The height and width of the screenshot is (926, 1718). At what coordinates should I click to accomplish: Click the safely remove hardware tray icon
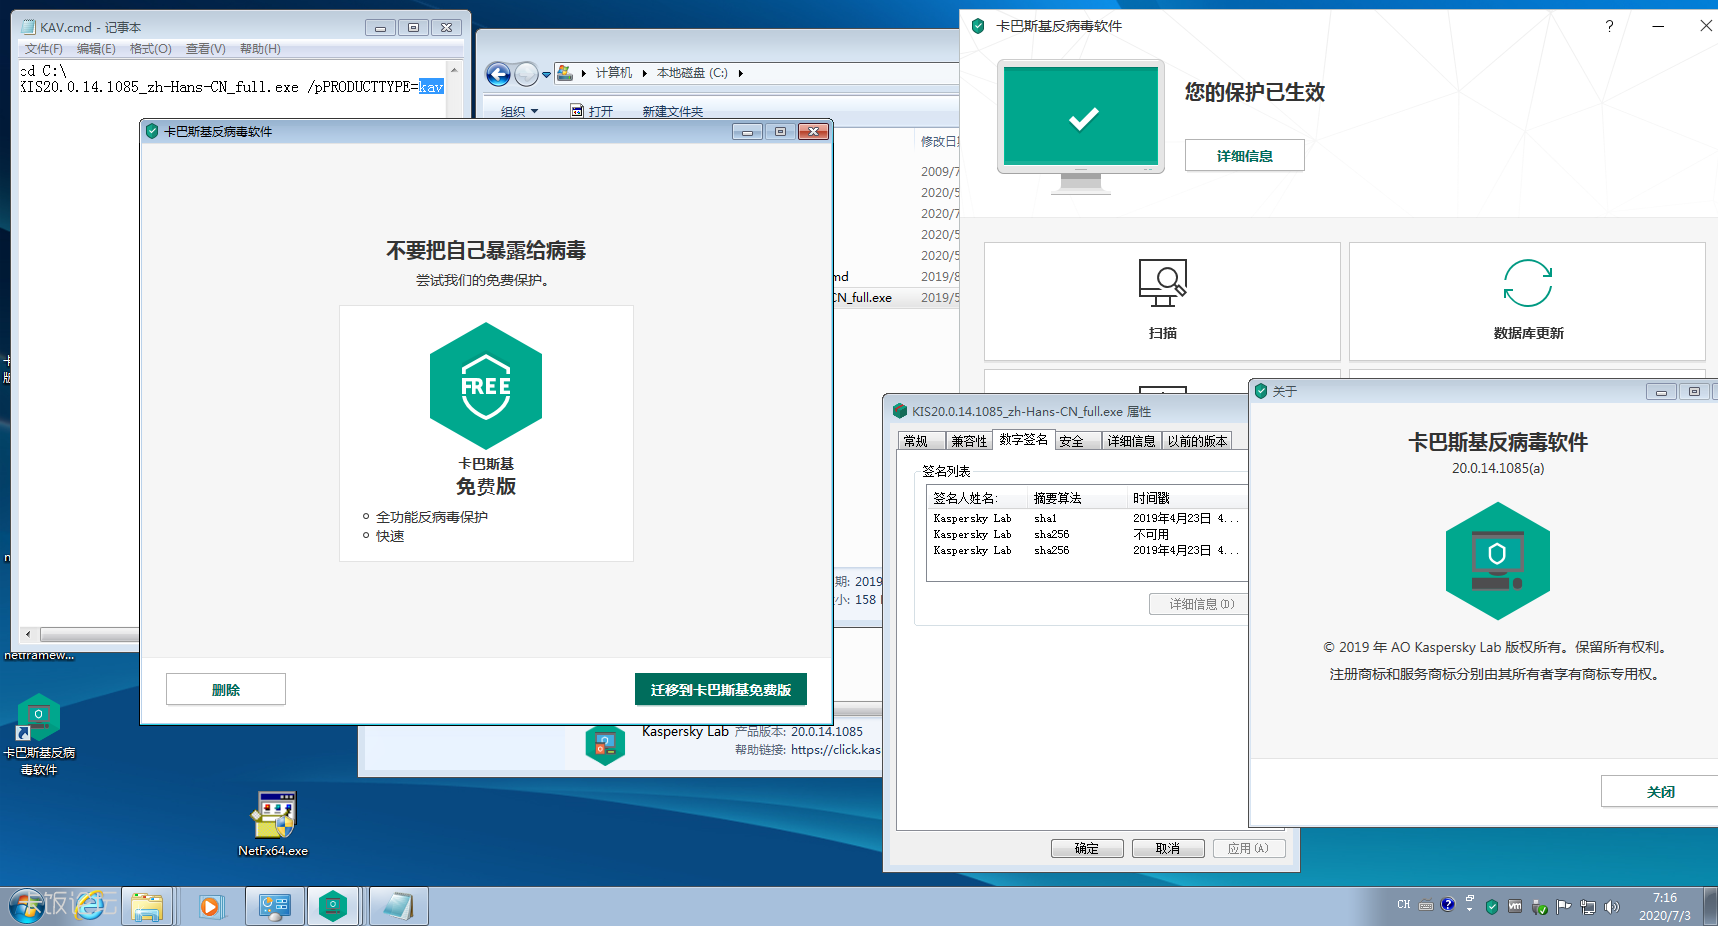click(1539, 907)
